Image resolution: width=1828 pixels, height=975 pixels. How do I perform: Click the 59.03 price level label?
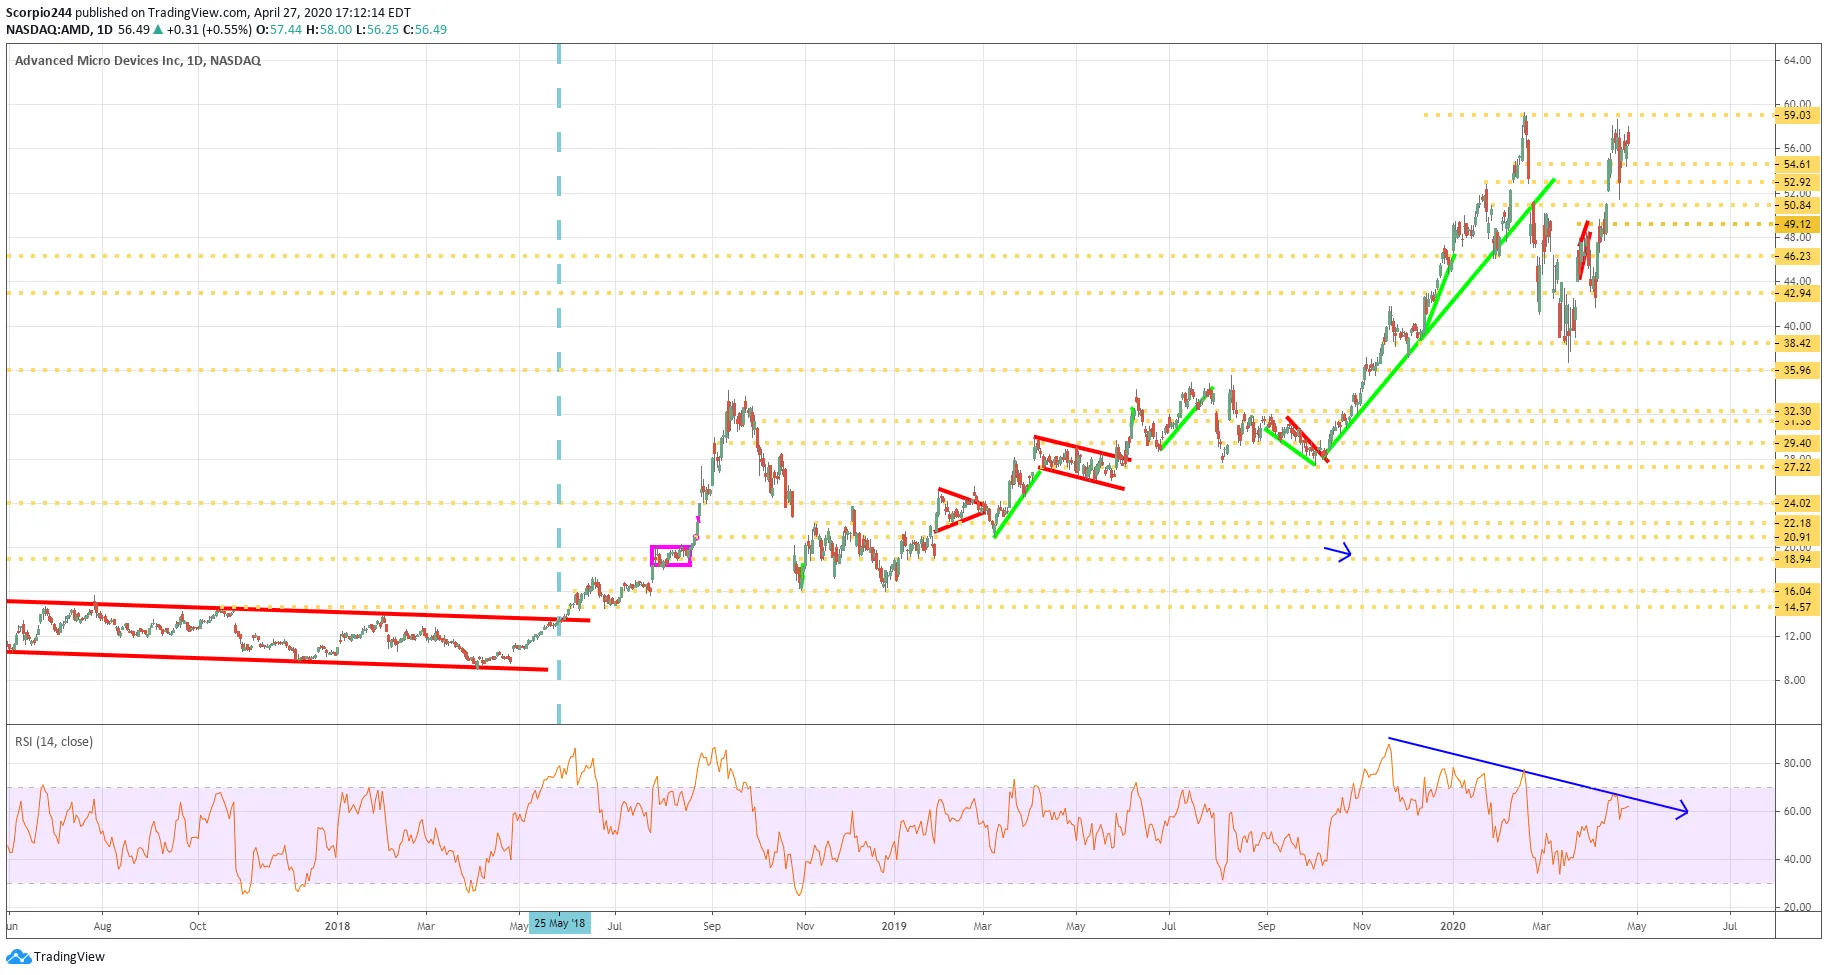click(x=1797, y=115)
